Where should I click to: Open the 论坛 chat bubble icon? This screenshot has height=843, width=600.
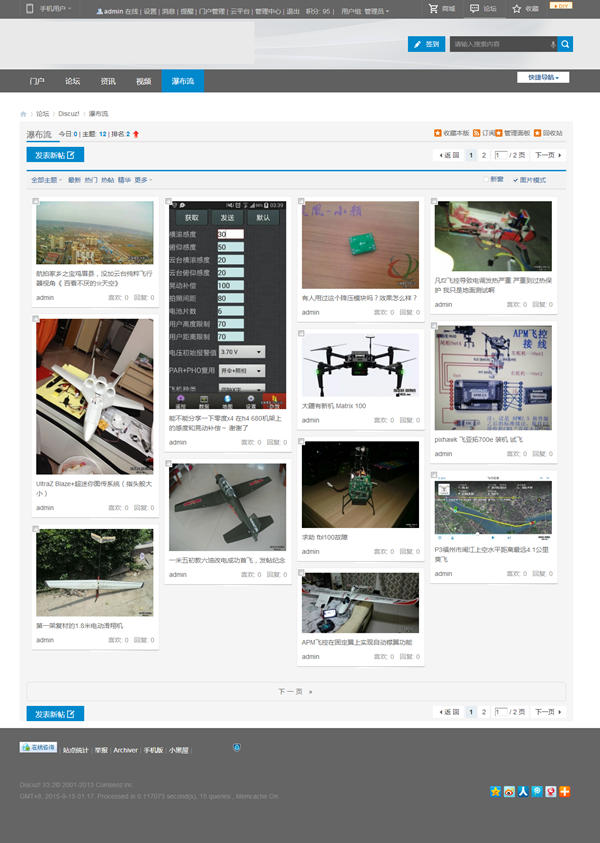point(474,8)
